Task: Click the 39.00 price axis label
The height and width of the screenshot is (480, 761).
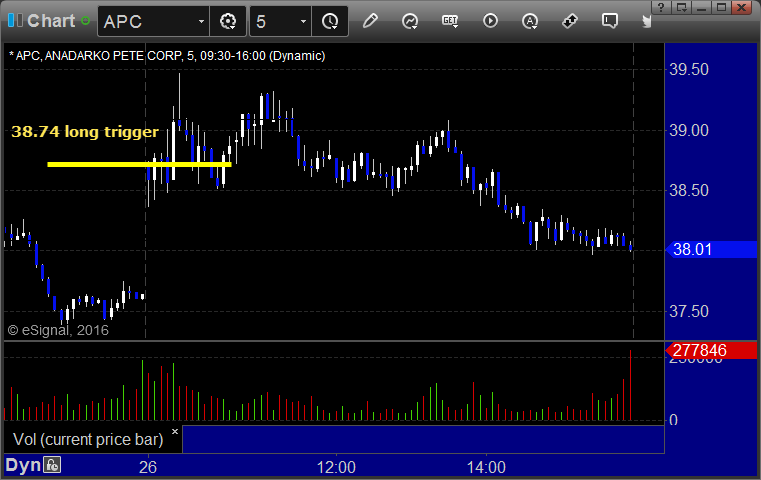Action: pos(689,131)
